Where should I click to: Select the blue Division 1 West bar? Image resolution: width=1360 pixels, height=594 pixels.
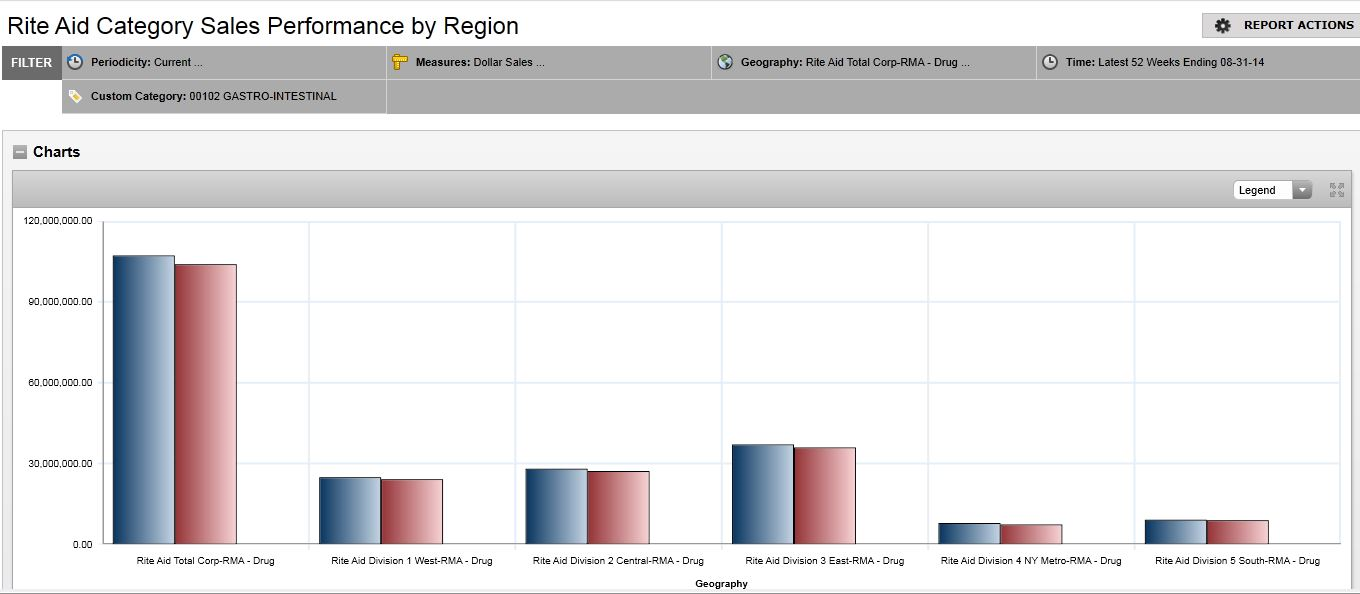[x=350, y=510]
